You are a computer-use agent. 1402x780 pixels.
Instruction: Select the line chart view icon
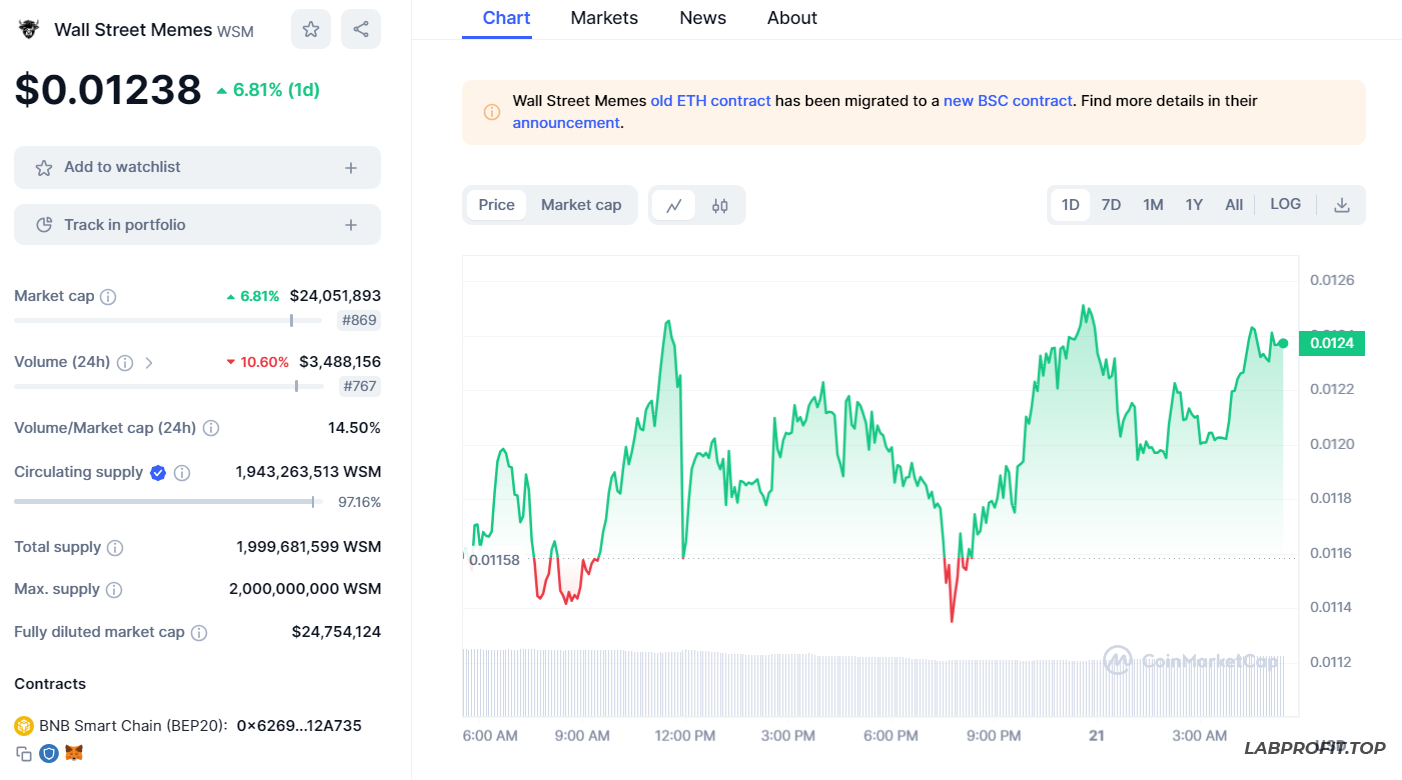click(x=674, y=205)
